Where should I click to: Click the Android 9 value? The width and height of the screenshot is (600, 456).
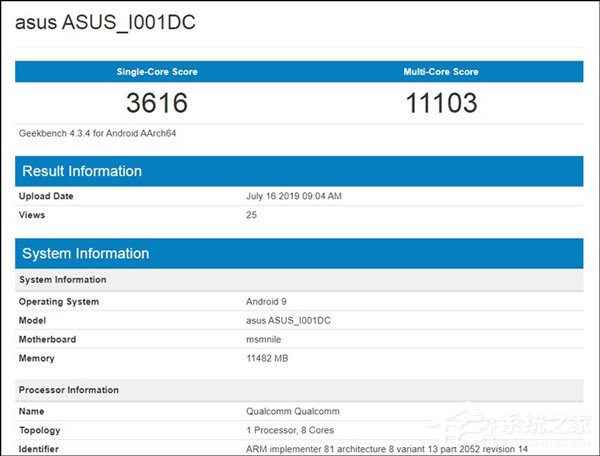[x=266, y=301]
